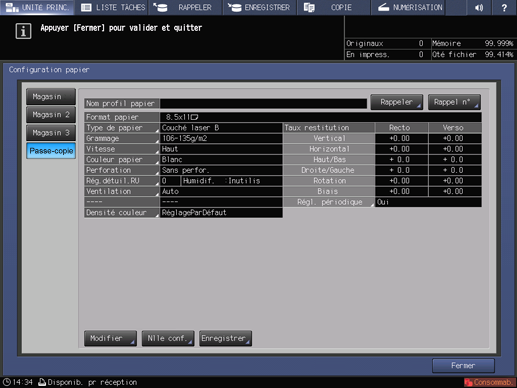The image size is (517, 388).
Task: Switch to the LISTE TACHES tab
Action: [x=113, y=7]
